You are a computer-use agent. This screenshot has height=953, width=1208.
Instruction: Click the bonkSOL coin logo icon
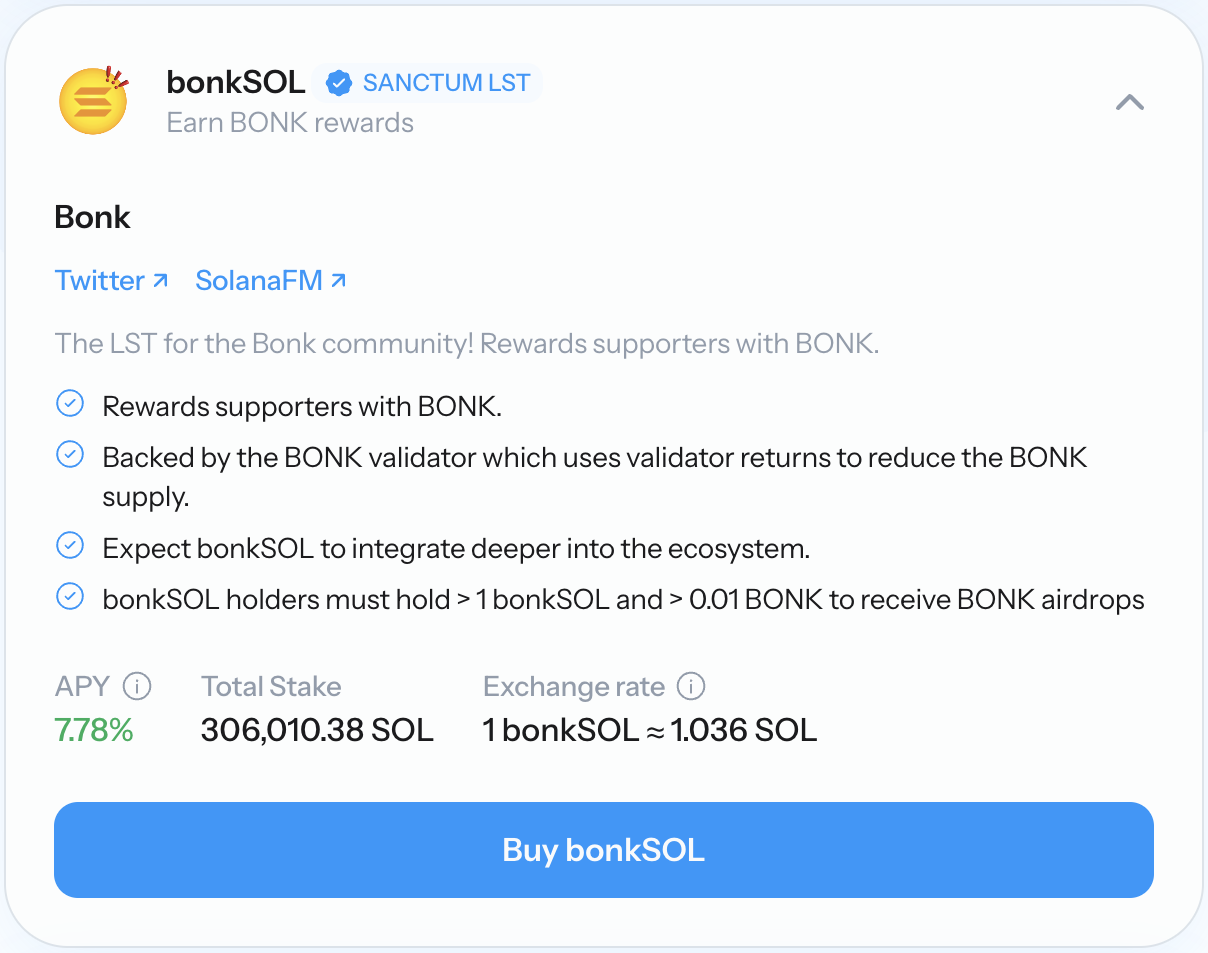pyautogui.click(x=92, y=100)
